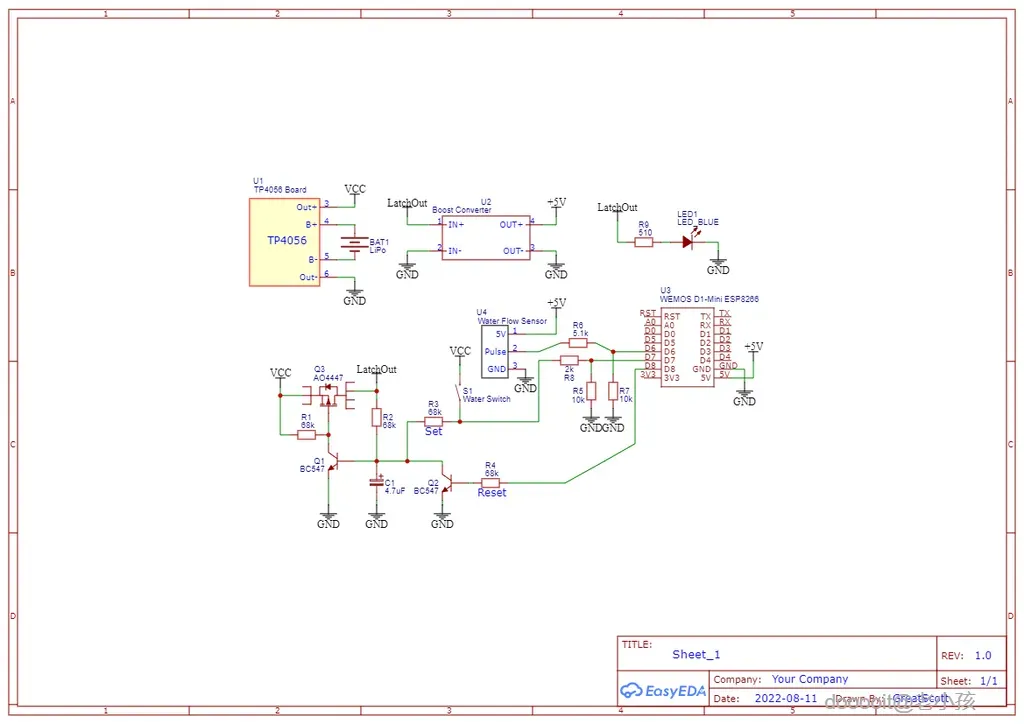Select resistor R3 68k symbol

tap(434, 422)
